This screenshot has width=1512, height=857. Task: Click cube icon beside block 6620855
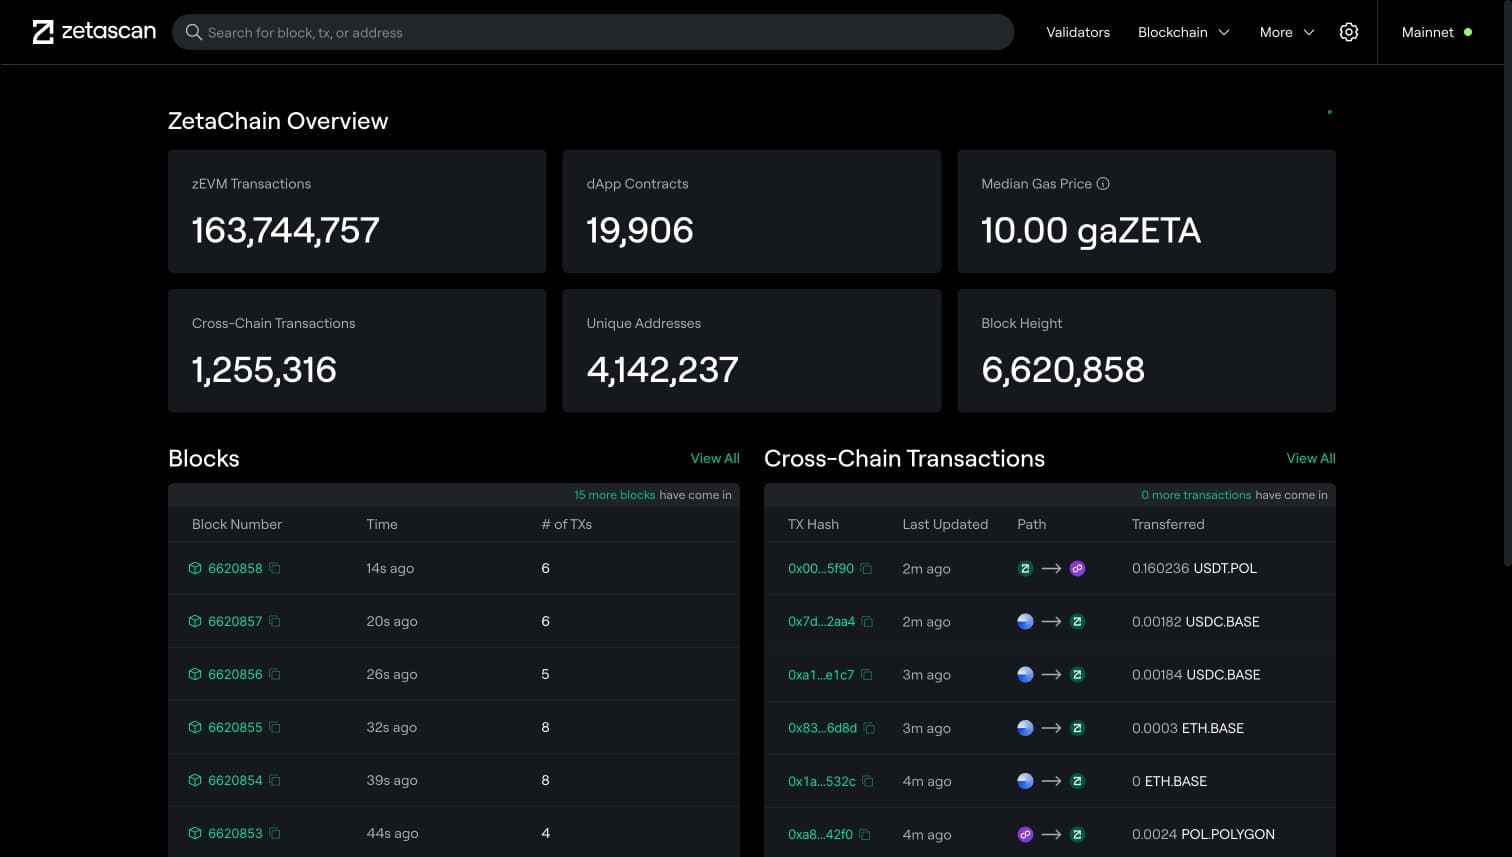pyautogui.click(x=195, y=727)
